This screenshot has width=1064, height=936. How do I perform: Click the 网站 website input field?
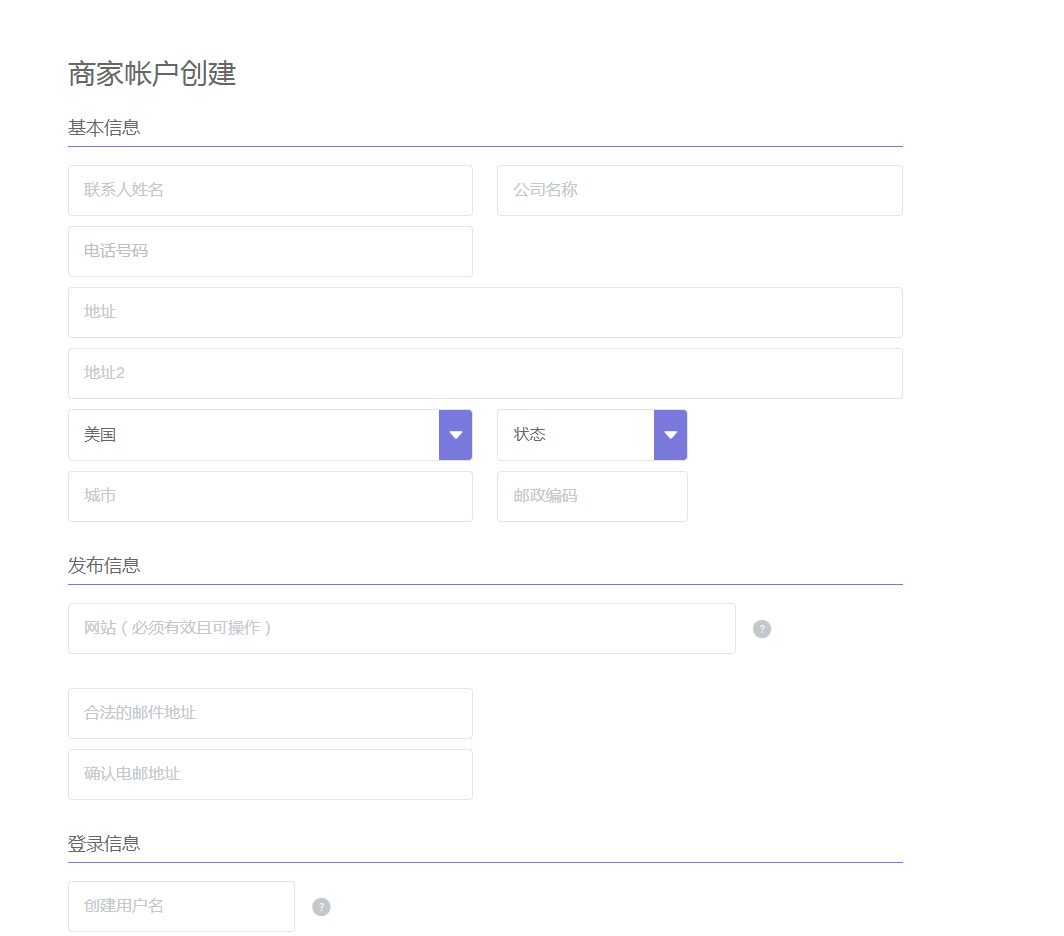400,628
